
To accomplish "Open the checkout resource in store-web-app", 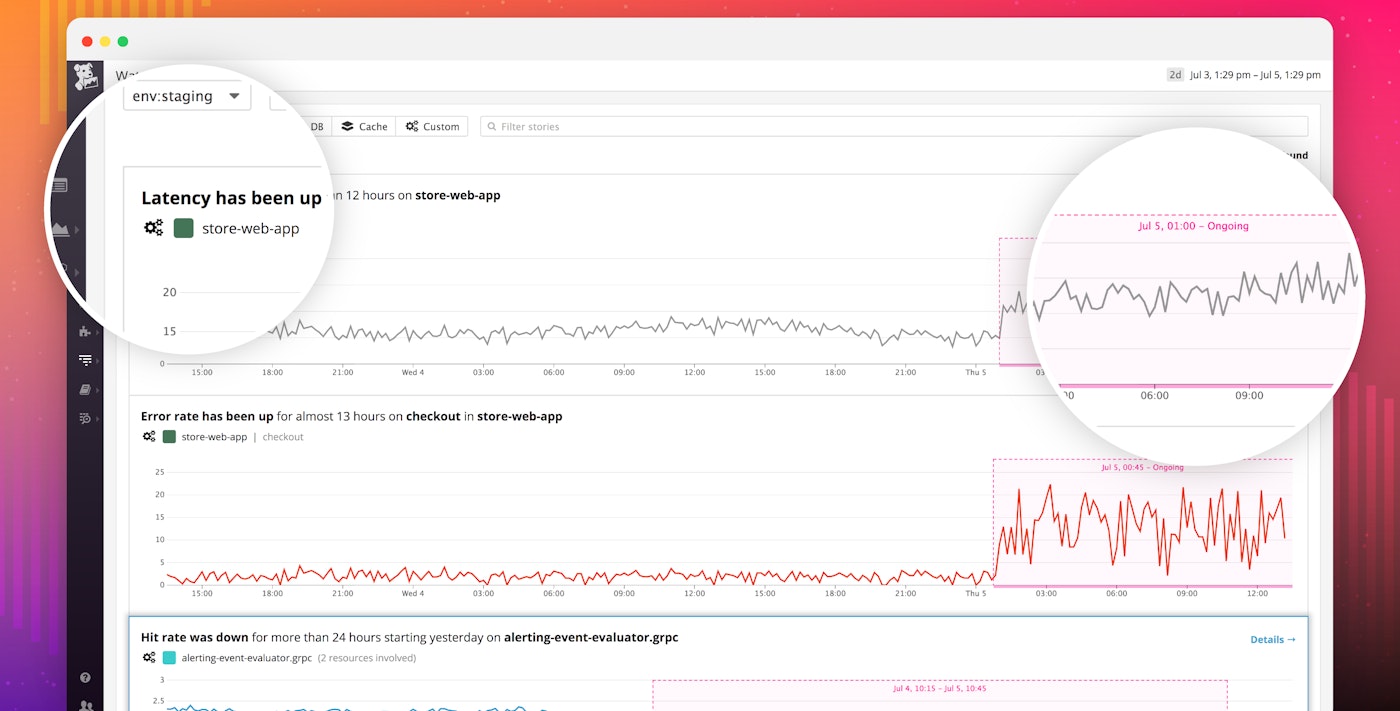I will pos(282,437).
